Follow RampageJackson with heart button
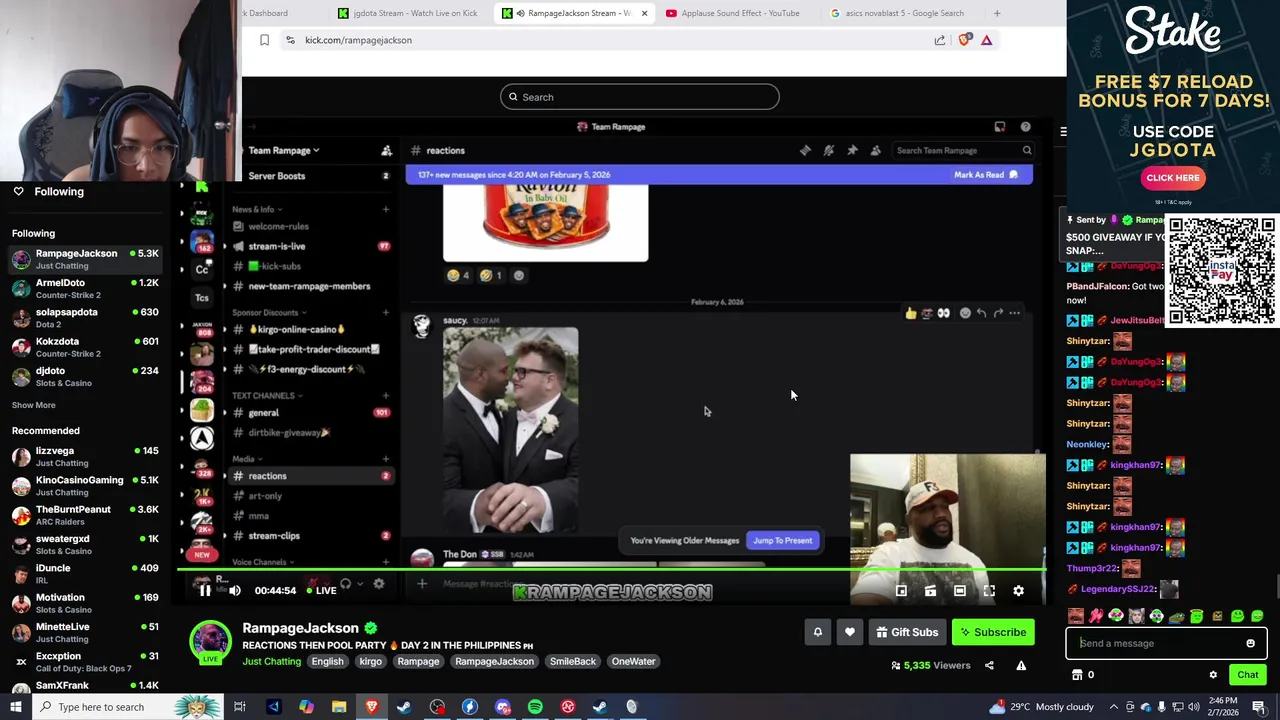 (x=849, y=632)
